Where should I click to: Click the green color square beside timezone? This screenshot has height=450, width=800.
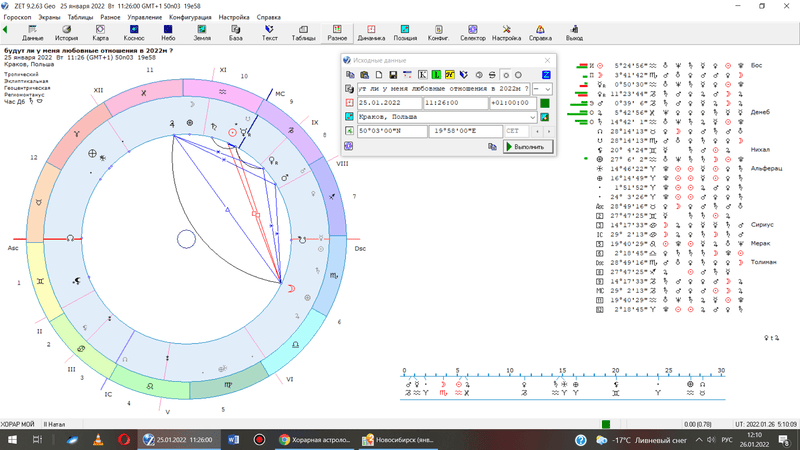[545, 103]
